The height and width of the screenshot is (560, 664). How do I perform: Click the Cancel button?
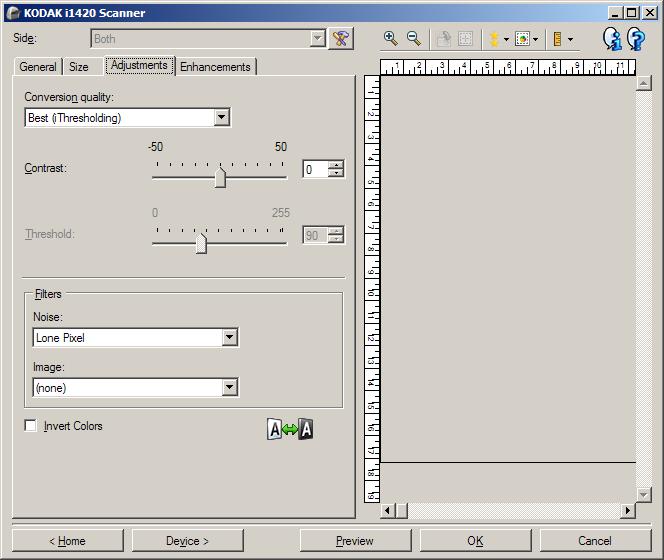click(x=595, y=541)
